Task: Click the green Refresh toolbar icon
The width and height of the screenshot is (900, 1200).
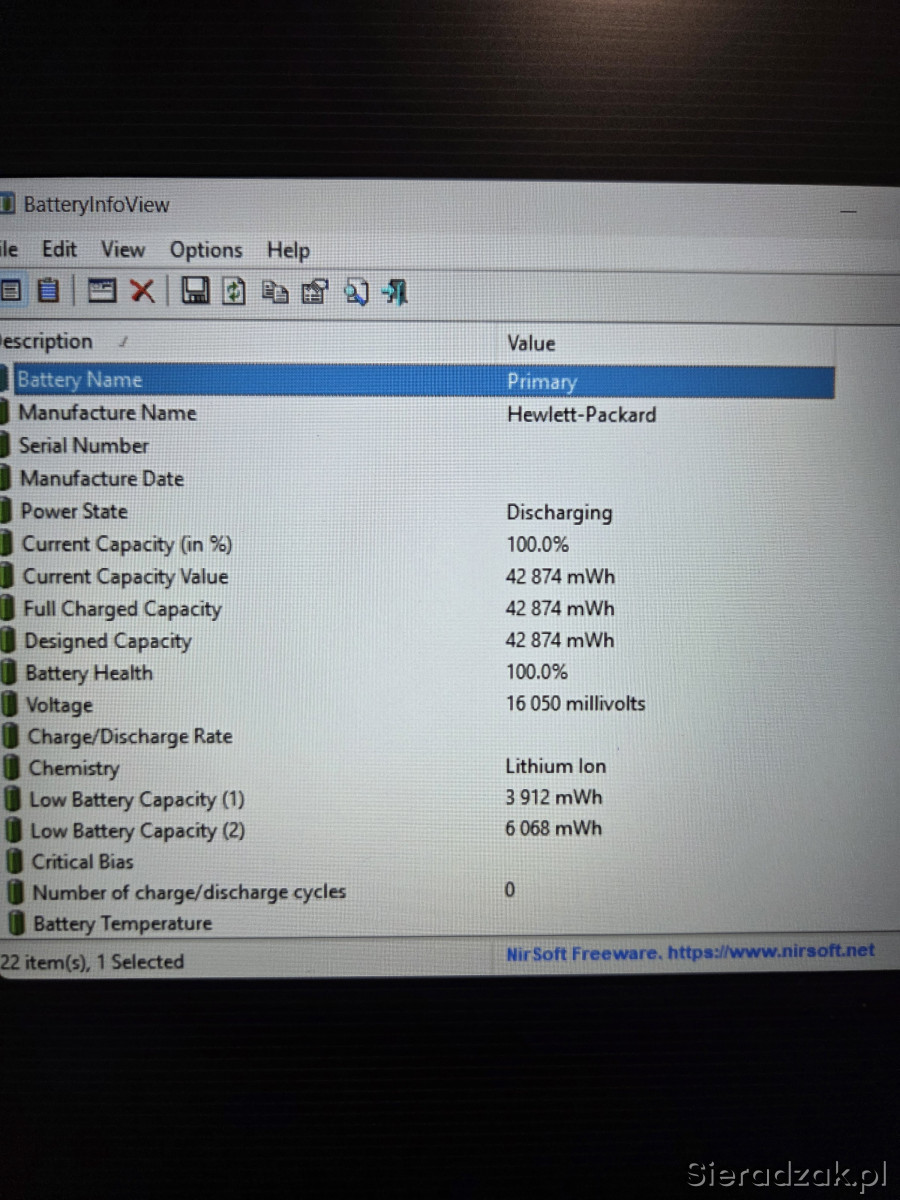Action: (x=234, y=291)
